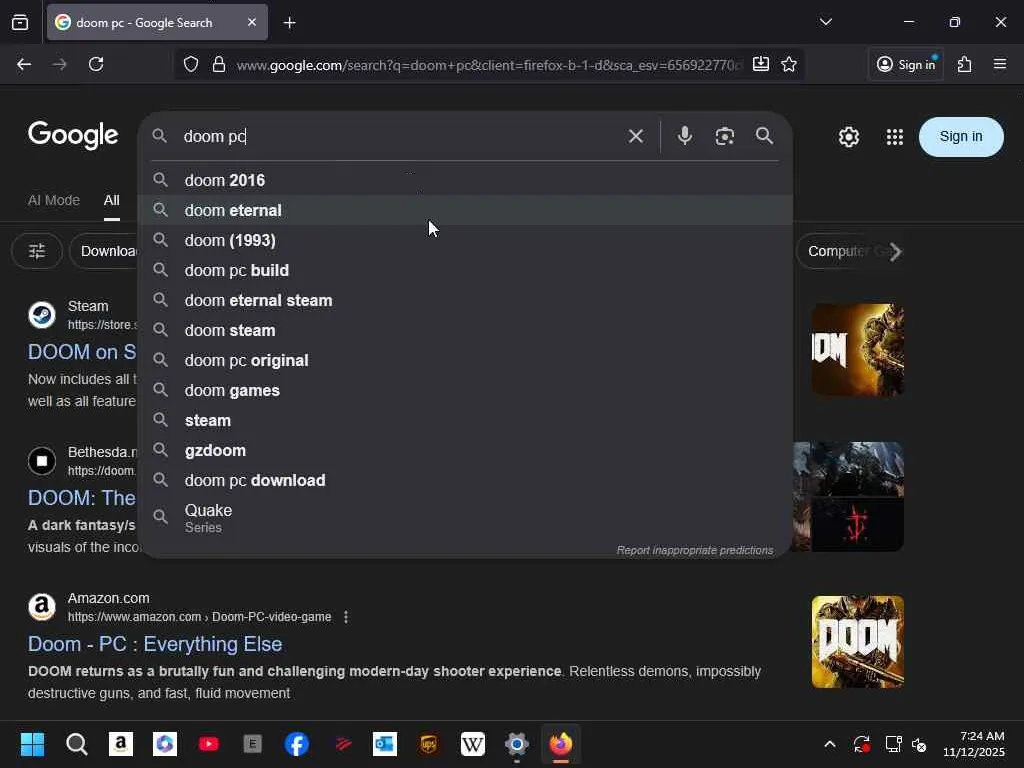Screen dimensions: 1024x768
Task: Clear the Google search box text
Action: [635, 136]
